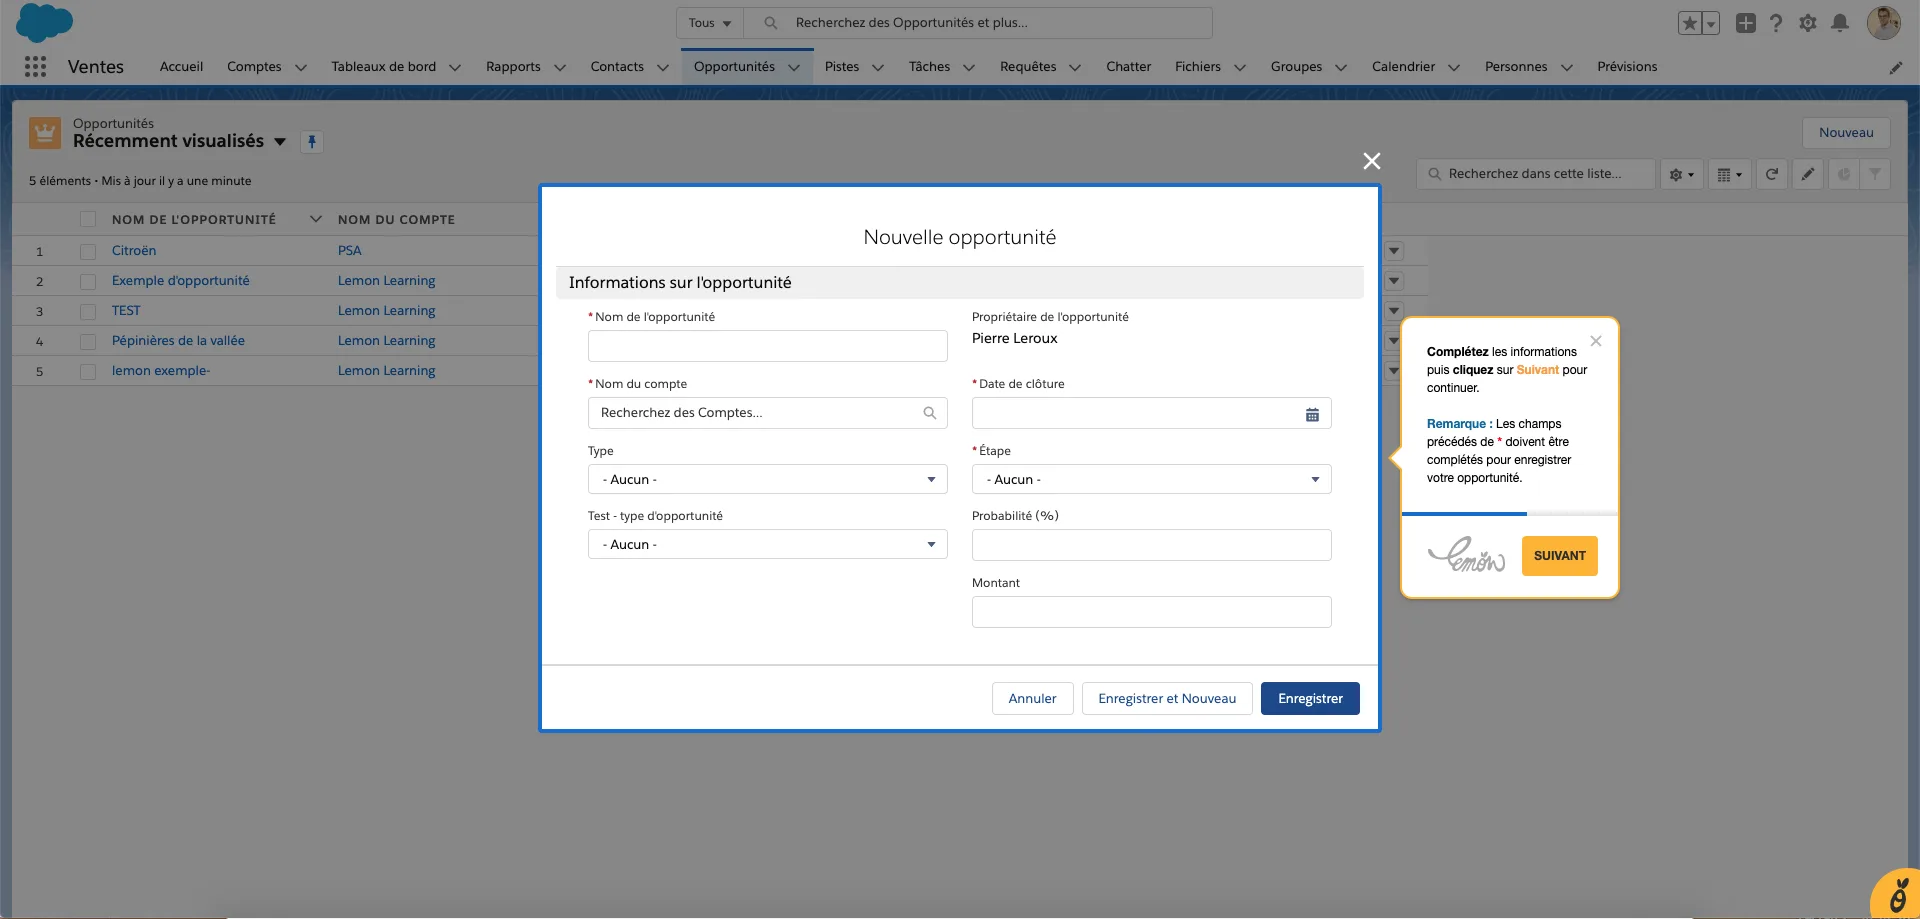
Task: Close the Lemon Learning tooltip
Action: tap(1596, 341)
